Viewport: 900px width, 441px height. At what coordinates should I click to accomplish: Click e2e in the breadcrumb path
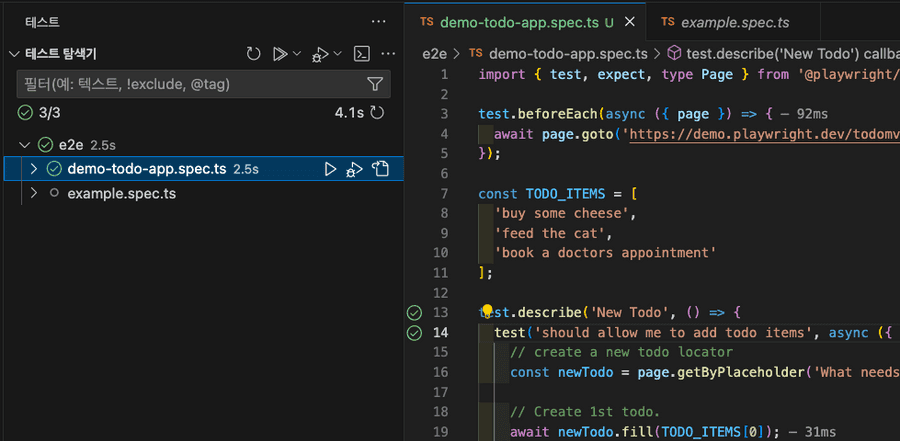434,54
